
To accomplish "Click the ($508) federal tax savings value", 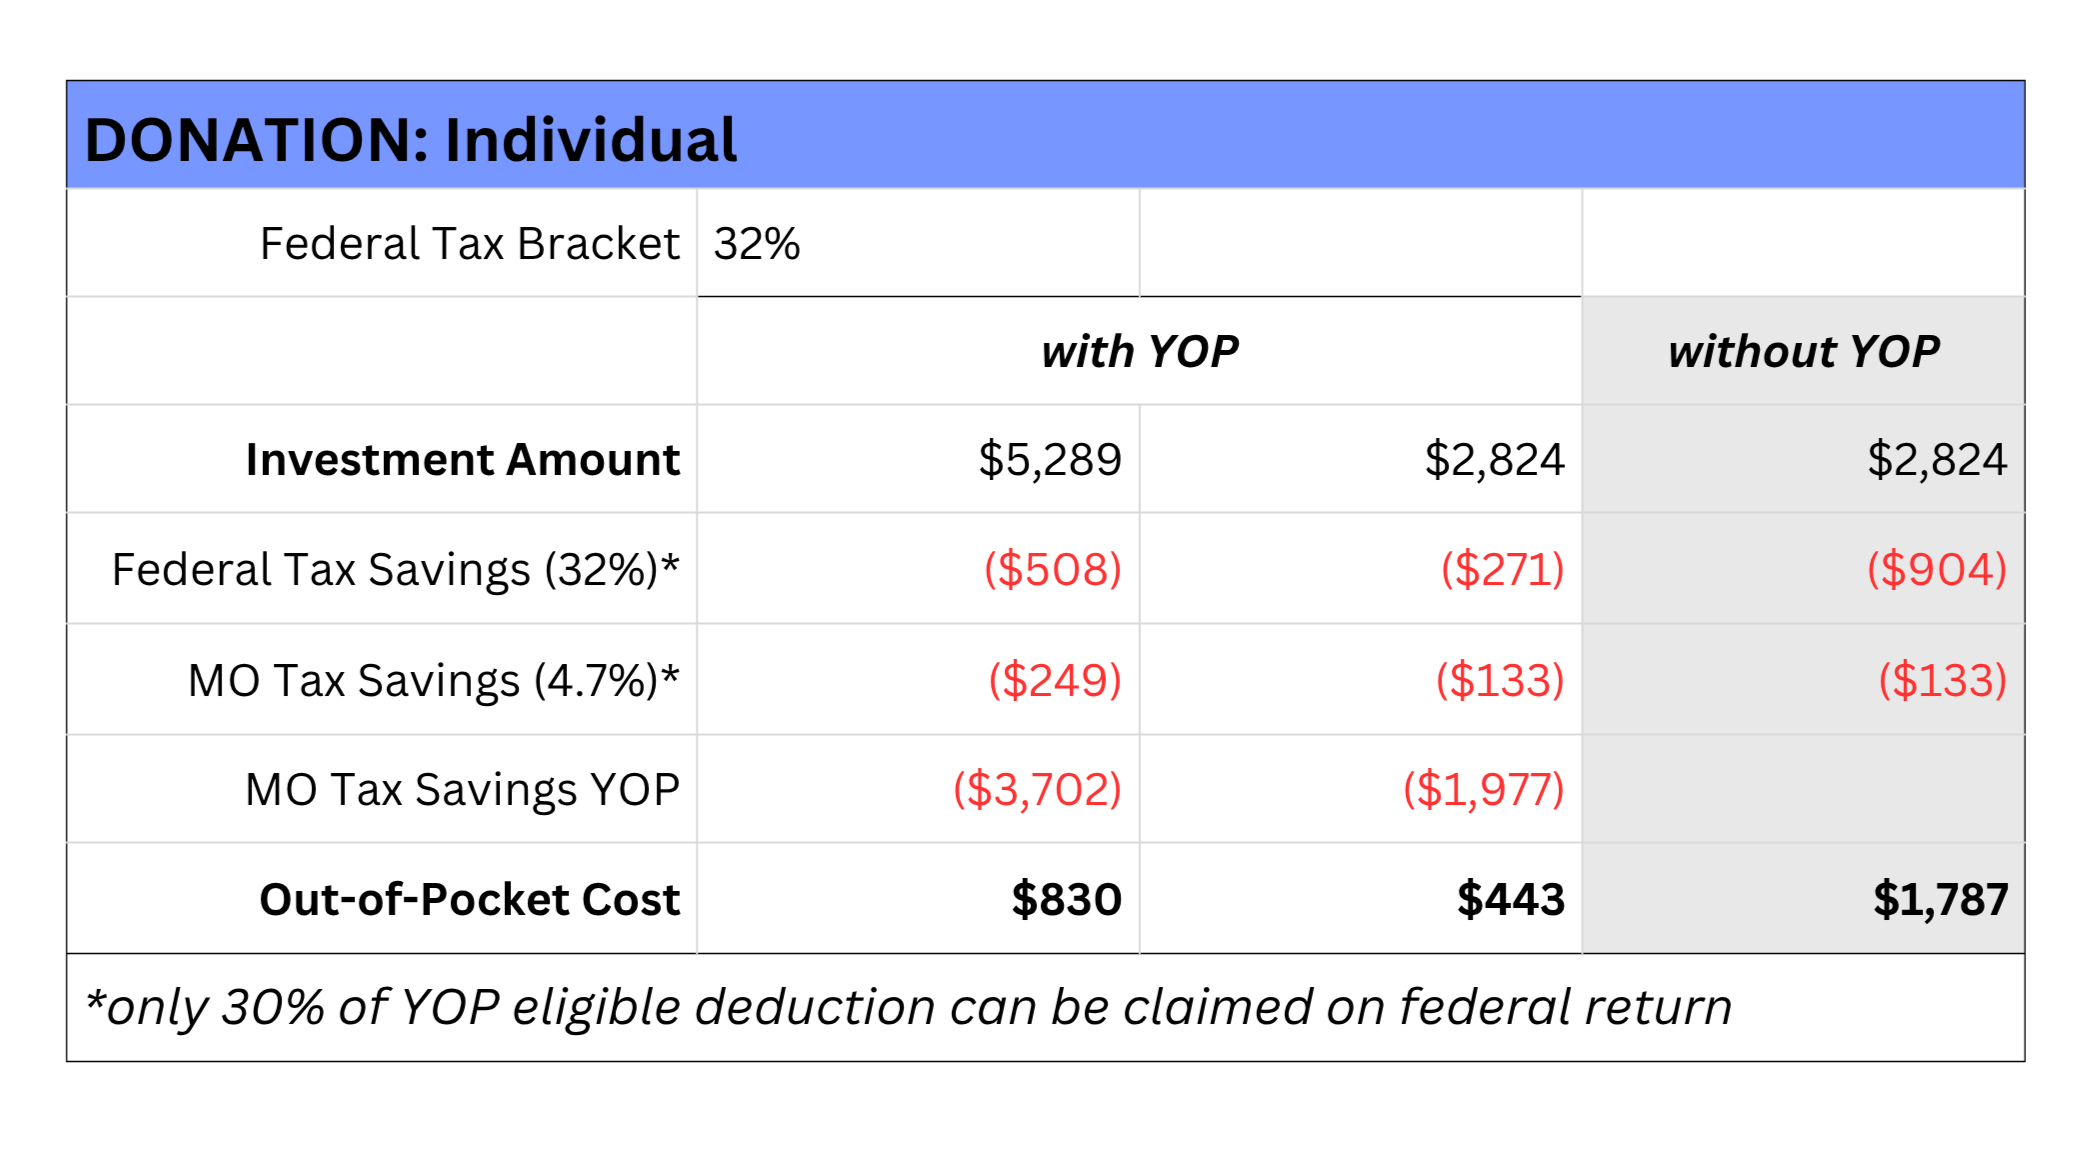I will click(1052, 569).
